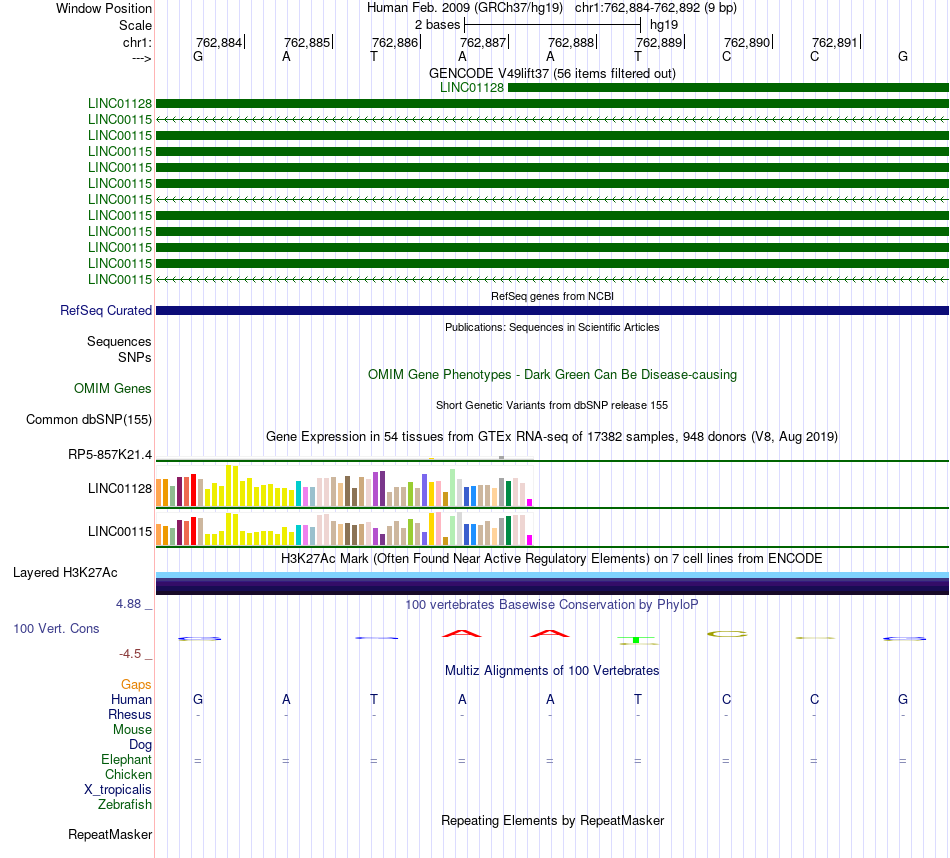Click the 100 Vert. Cons label
The height and width of the screenshot is (858, 950).
(56, 628)
